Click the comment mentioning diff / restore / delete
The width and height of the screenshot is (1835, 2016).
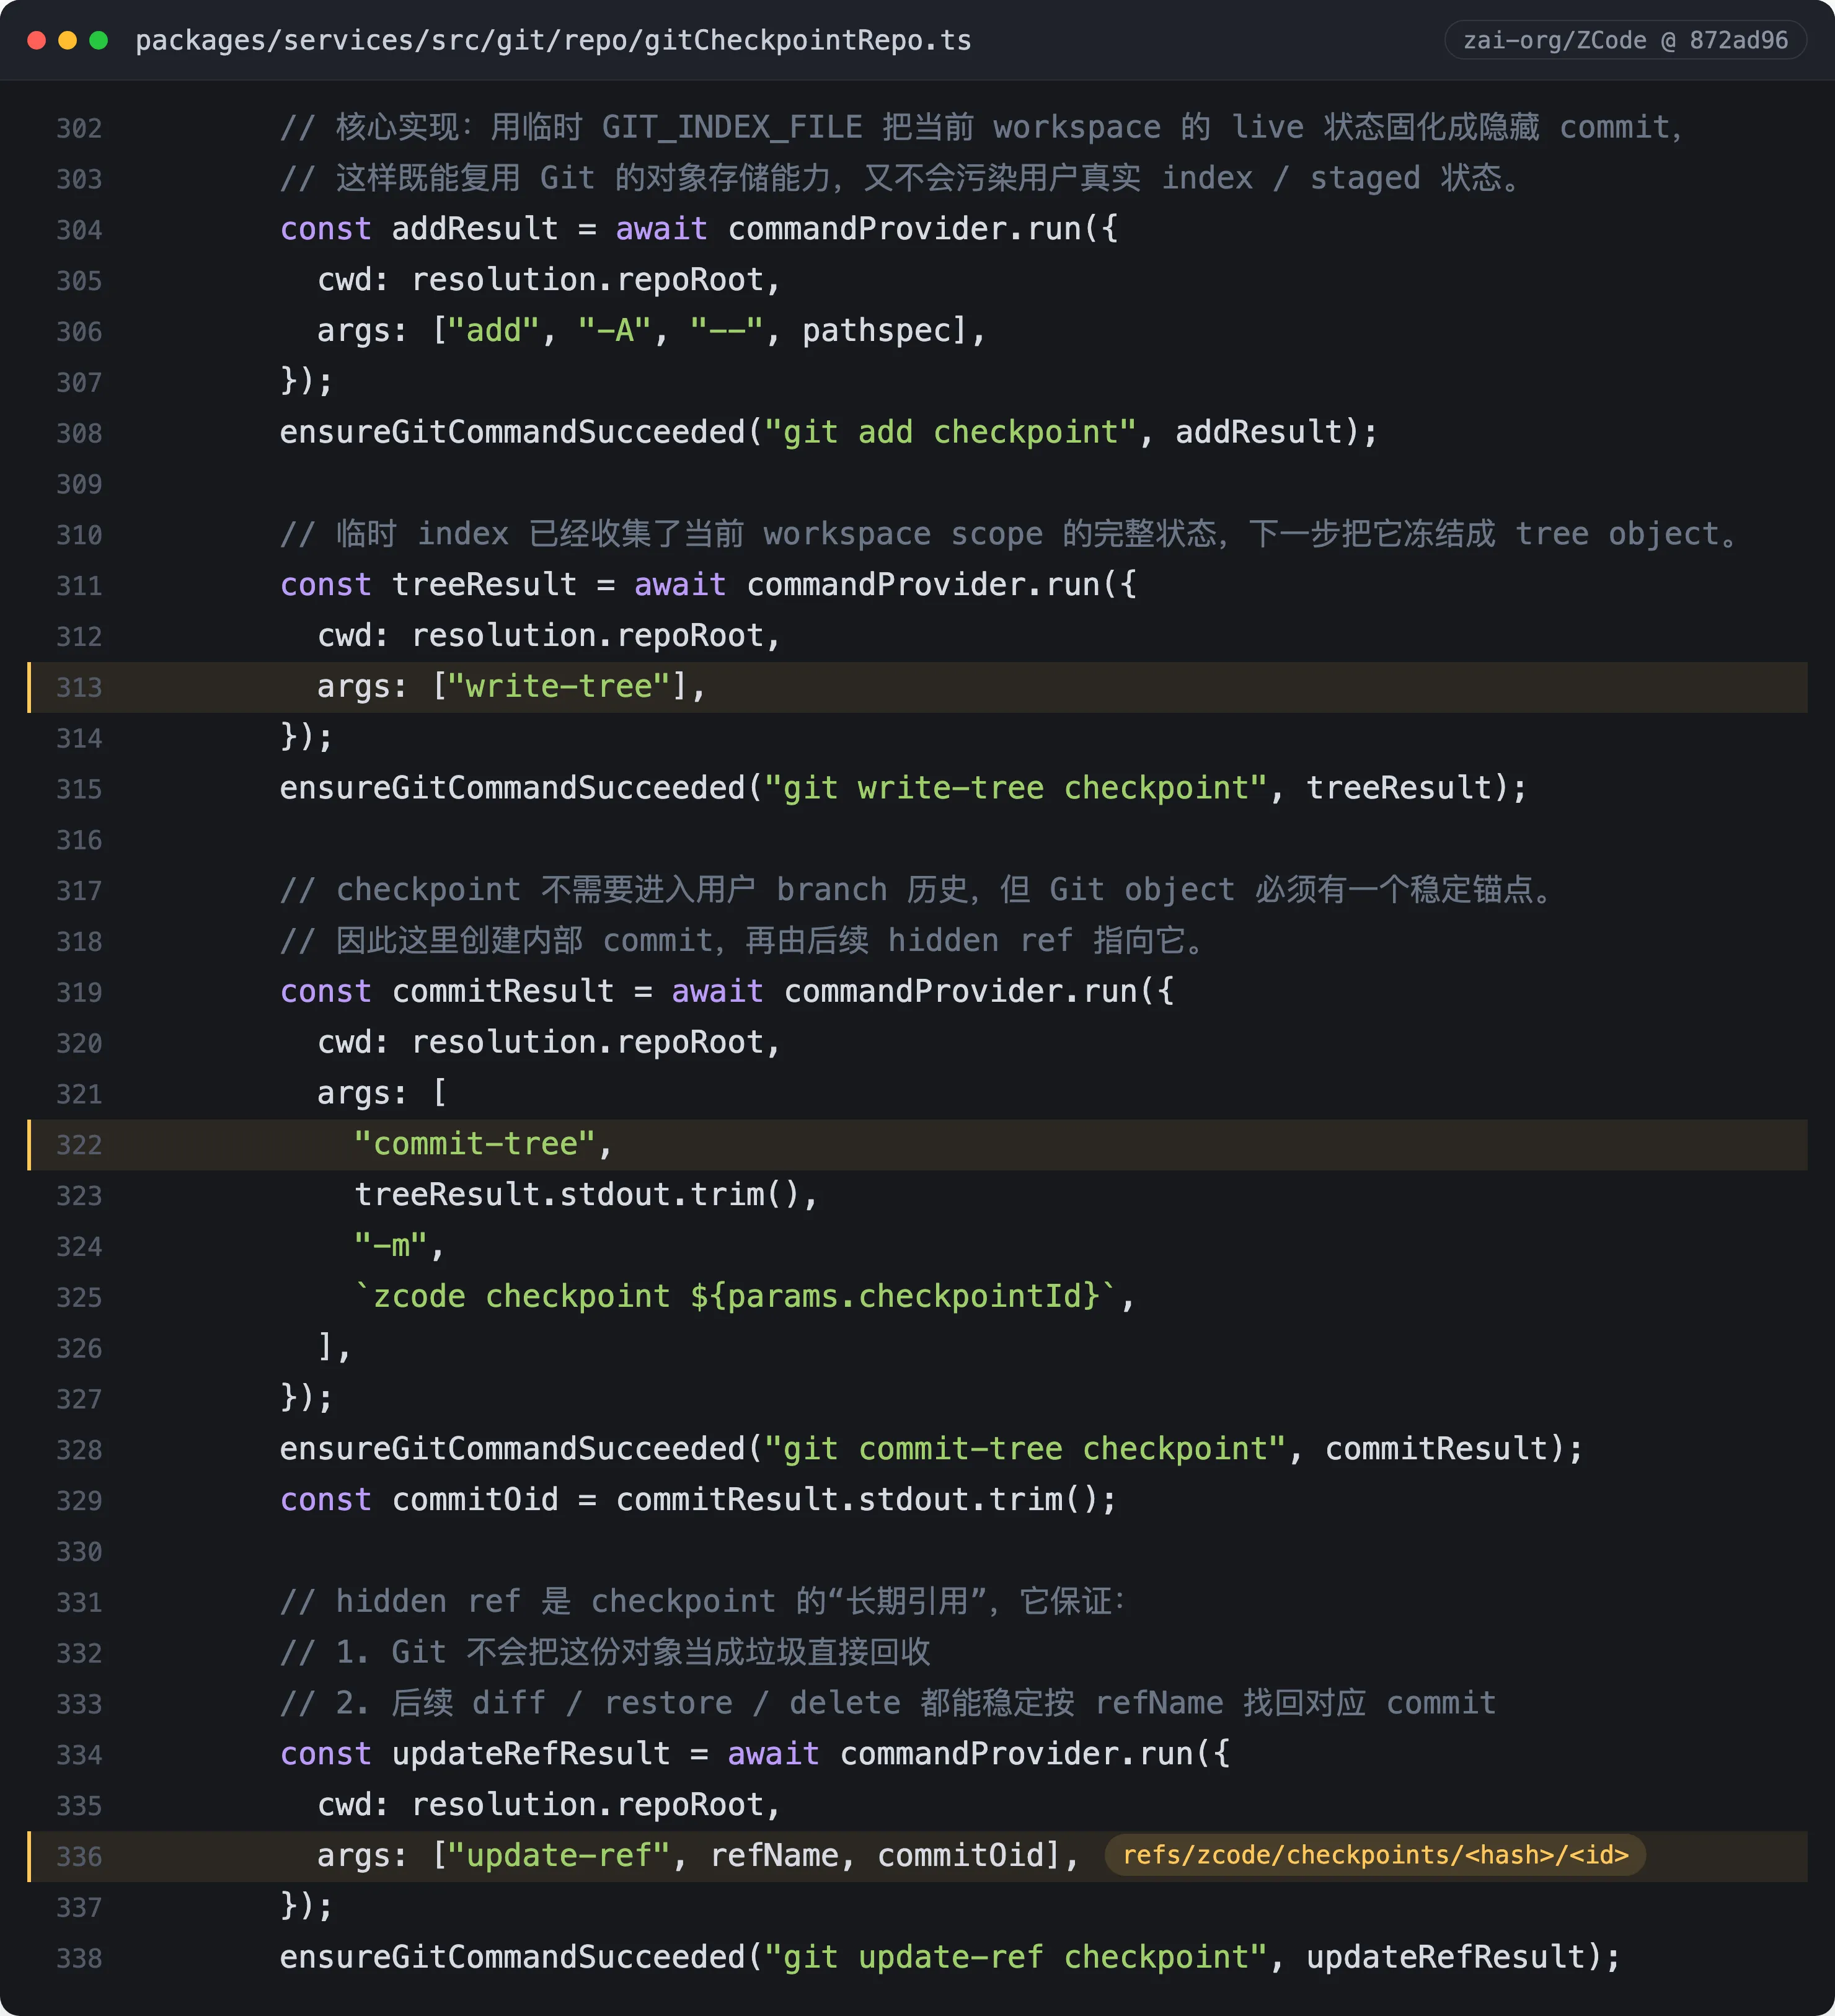pyautogui.click(x=888, y=1702)
